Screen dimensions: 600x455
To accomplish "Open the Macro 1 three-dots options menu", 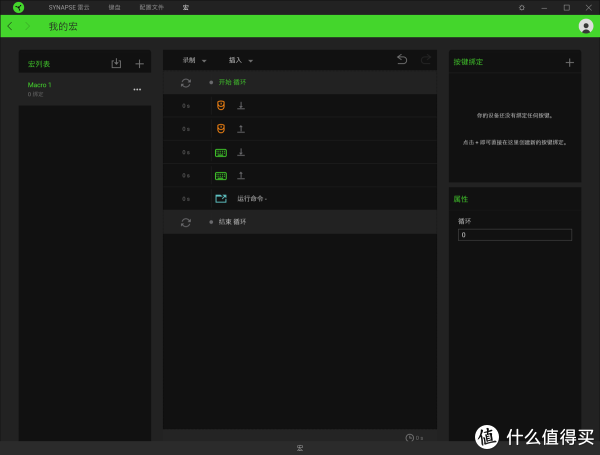I will click(137, 90).
